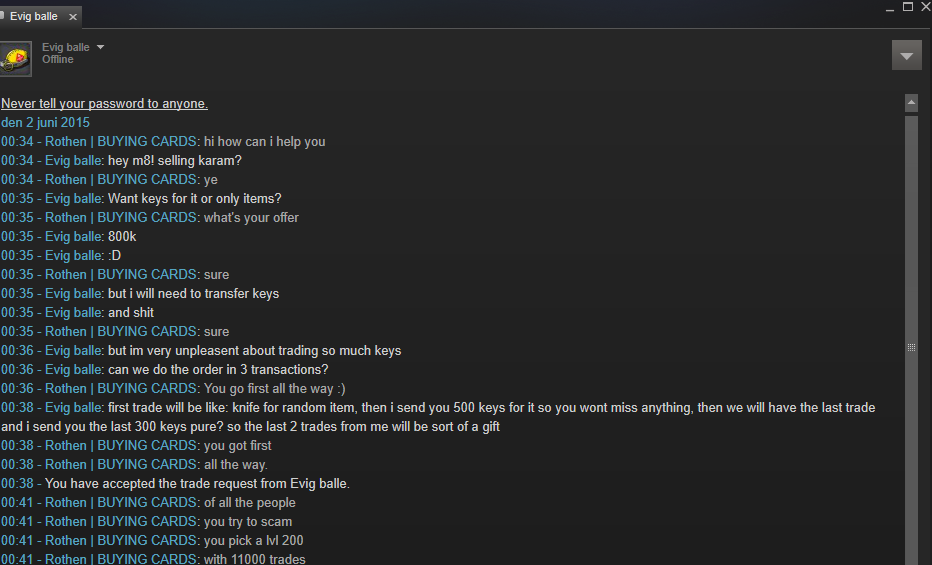Click the date line den 2 juni 2015
This screenshot has height=565, width=932.
coord(45,122)
